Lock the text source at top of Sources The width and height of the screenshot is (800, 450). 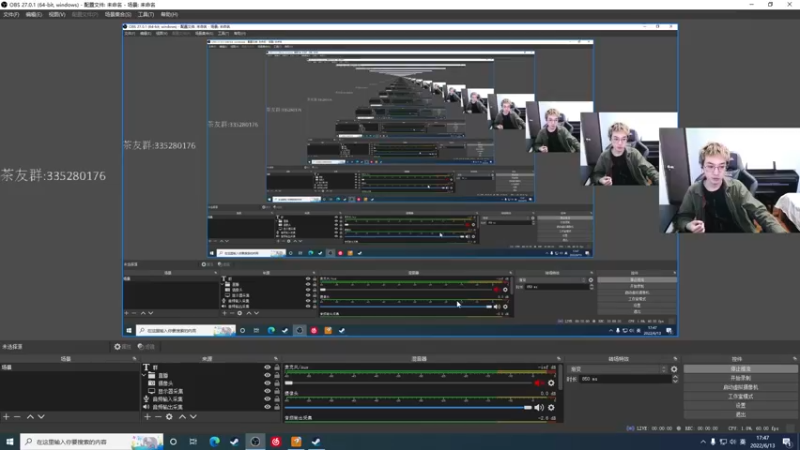coord(277,367)
